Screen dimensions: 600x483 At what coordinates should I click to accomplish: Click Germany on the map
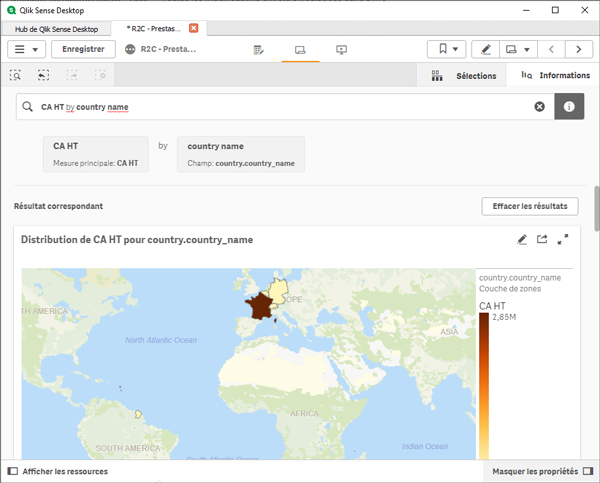tap(280, 290)
